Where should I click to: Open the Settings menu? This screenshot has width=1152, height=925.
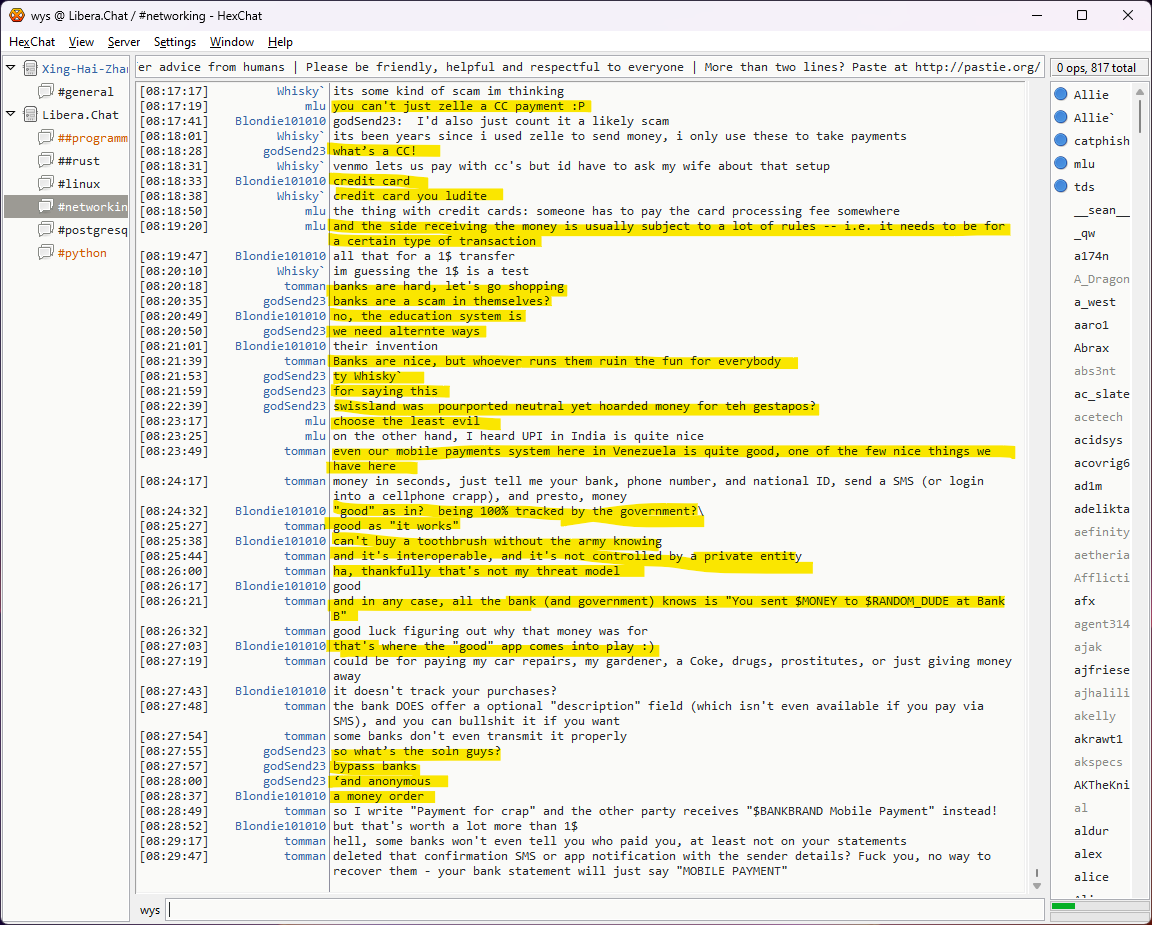[175, 42]
